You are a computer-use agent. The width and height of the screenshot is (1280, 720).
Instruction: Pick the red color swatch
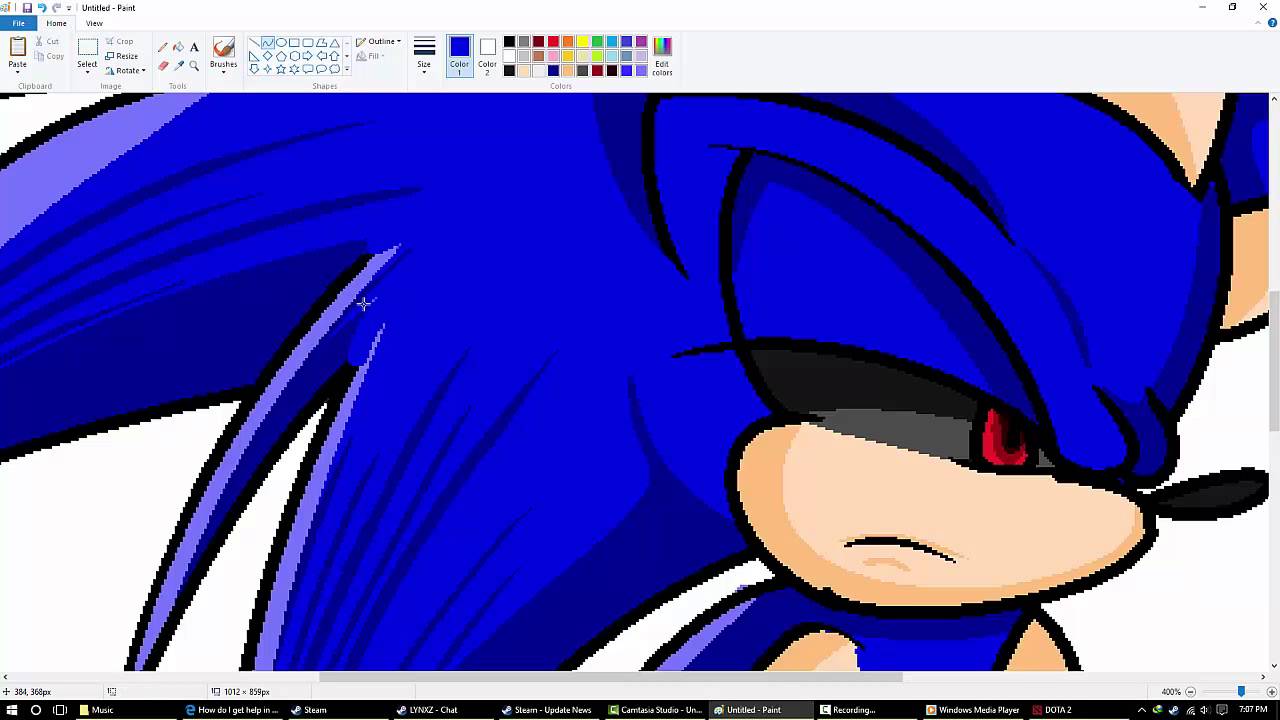coord(553,42)
